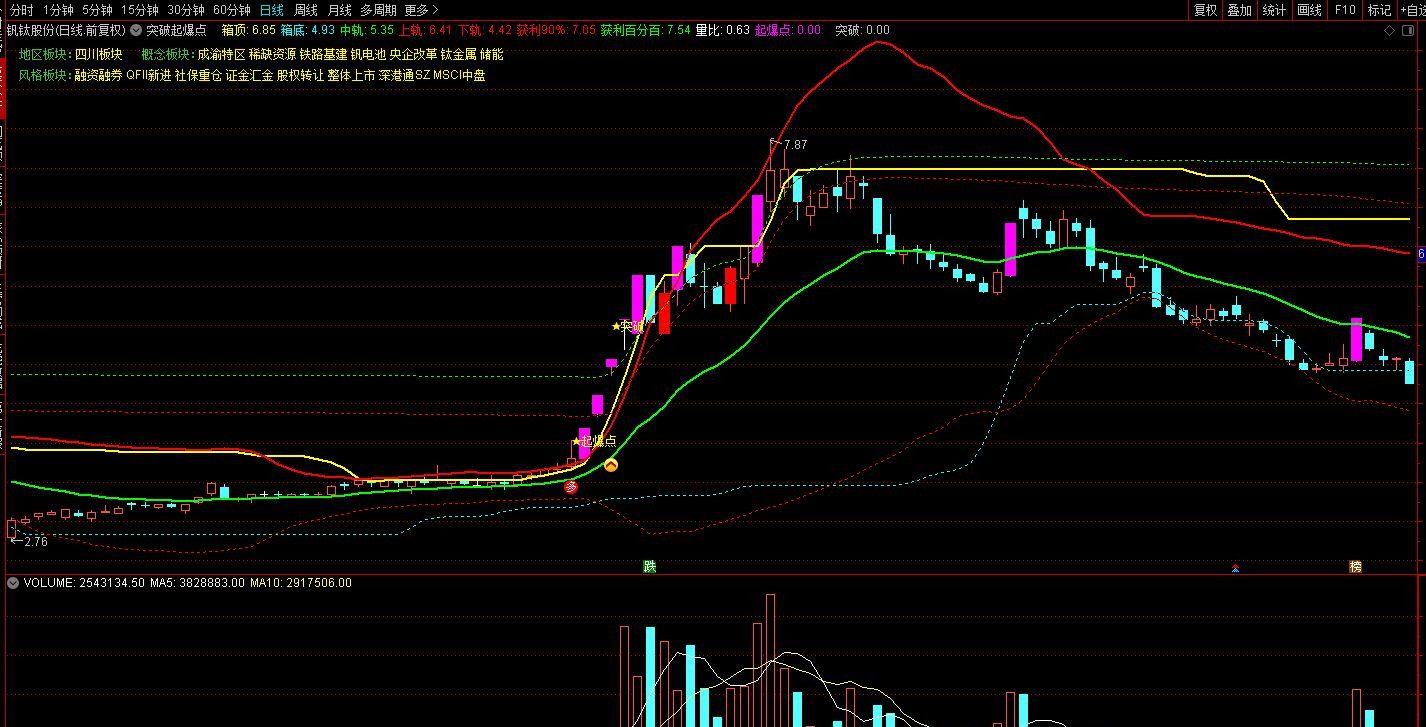Open F10 company information
1426x727 pixels.
tap(1345, 10)
